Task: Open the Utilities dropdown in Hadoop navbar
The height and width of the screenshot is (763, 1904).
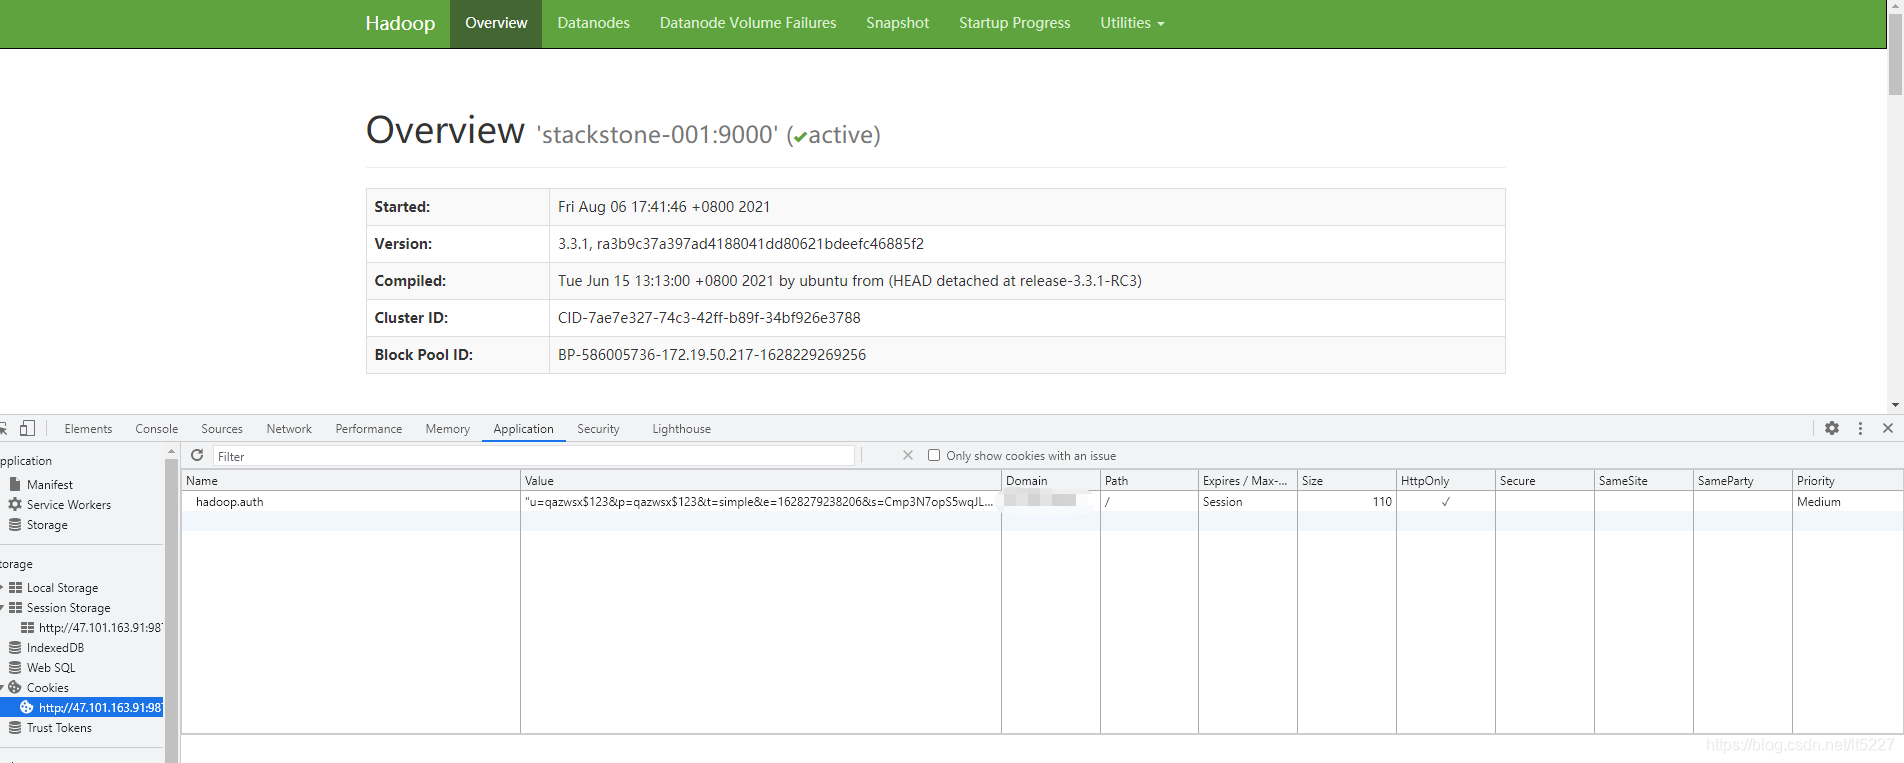Action: click(1132, 23)
